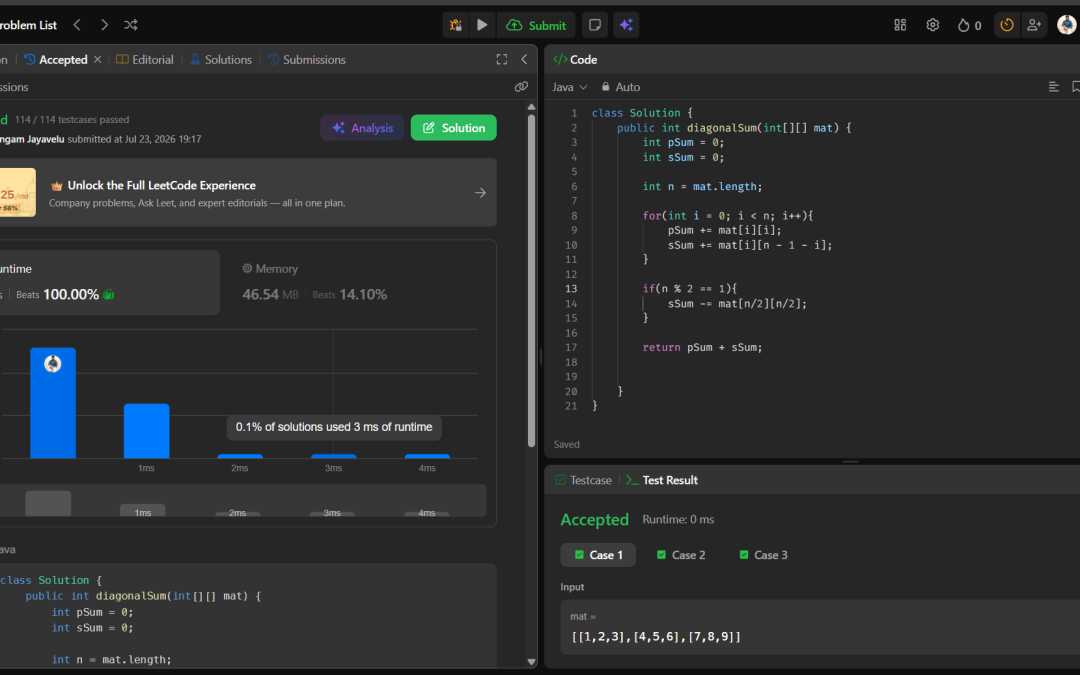Close the Accepted tab
This screenshot has height=675, width=1080.
pos(98,59)
